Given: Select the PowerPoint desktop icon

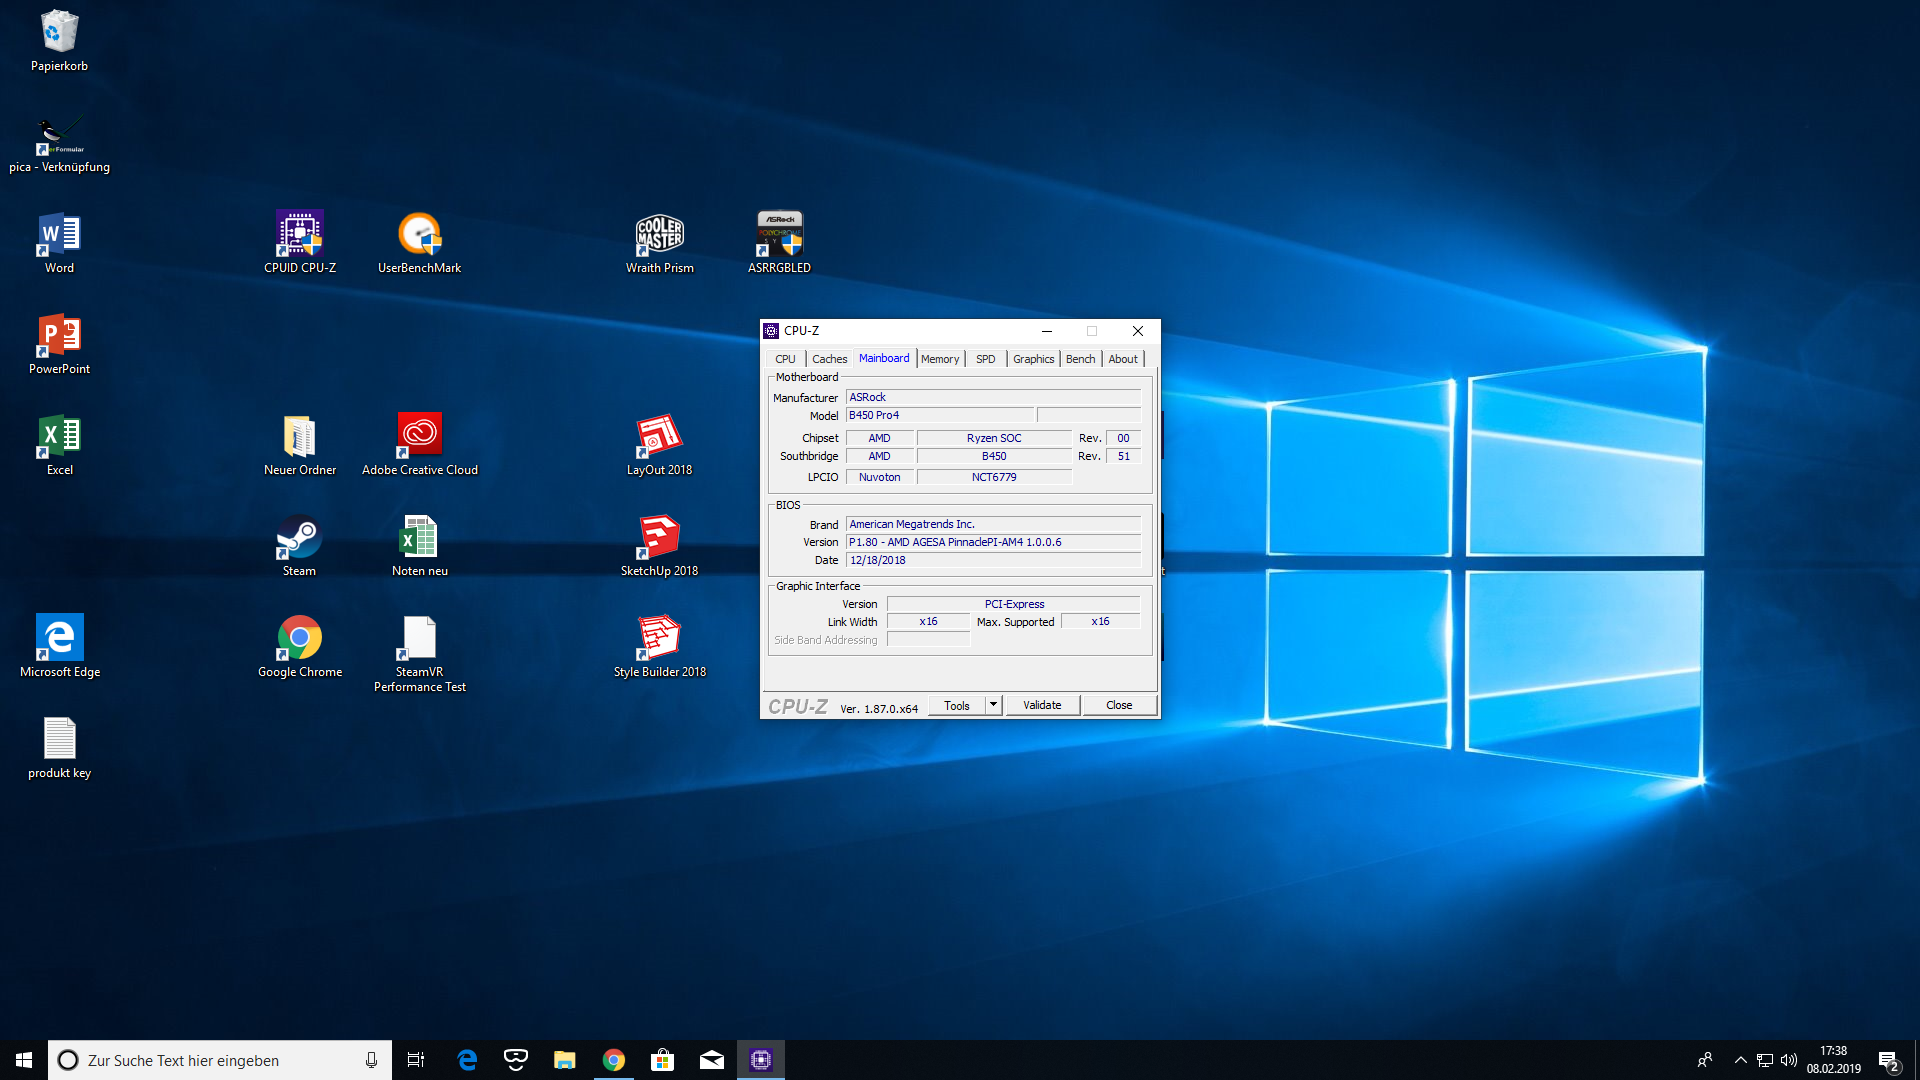Looking at the screenshot, I should (x=59, y=345).
